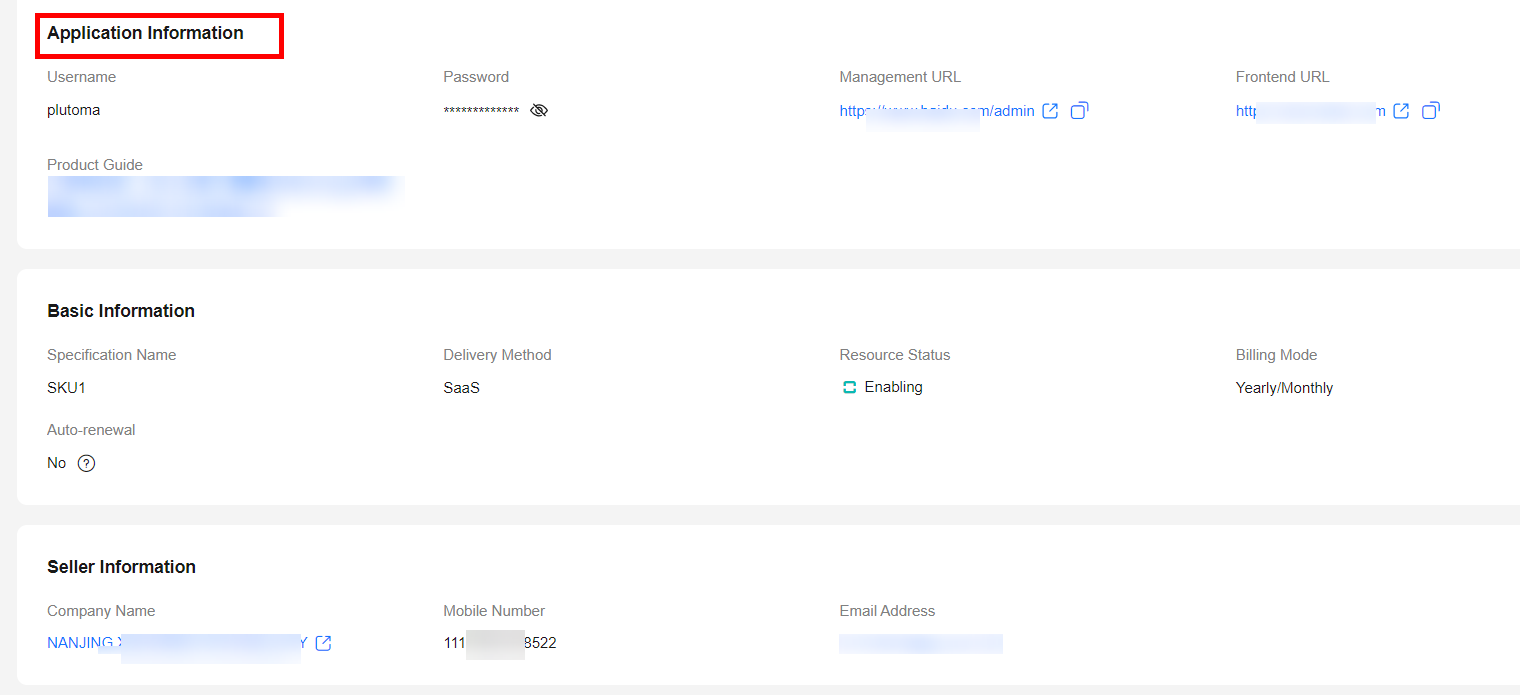Click the Enabling status text

pyautogui.click(x=893, y=387)
